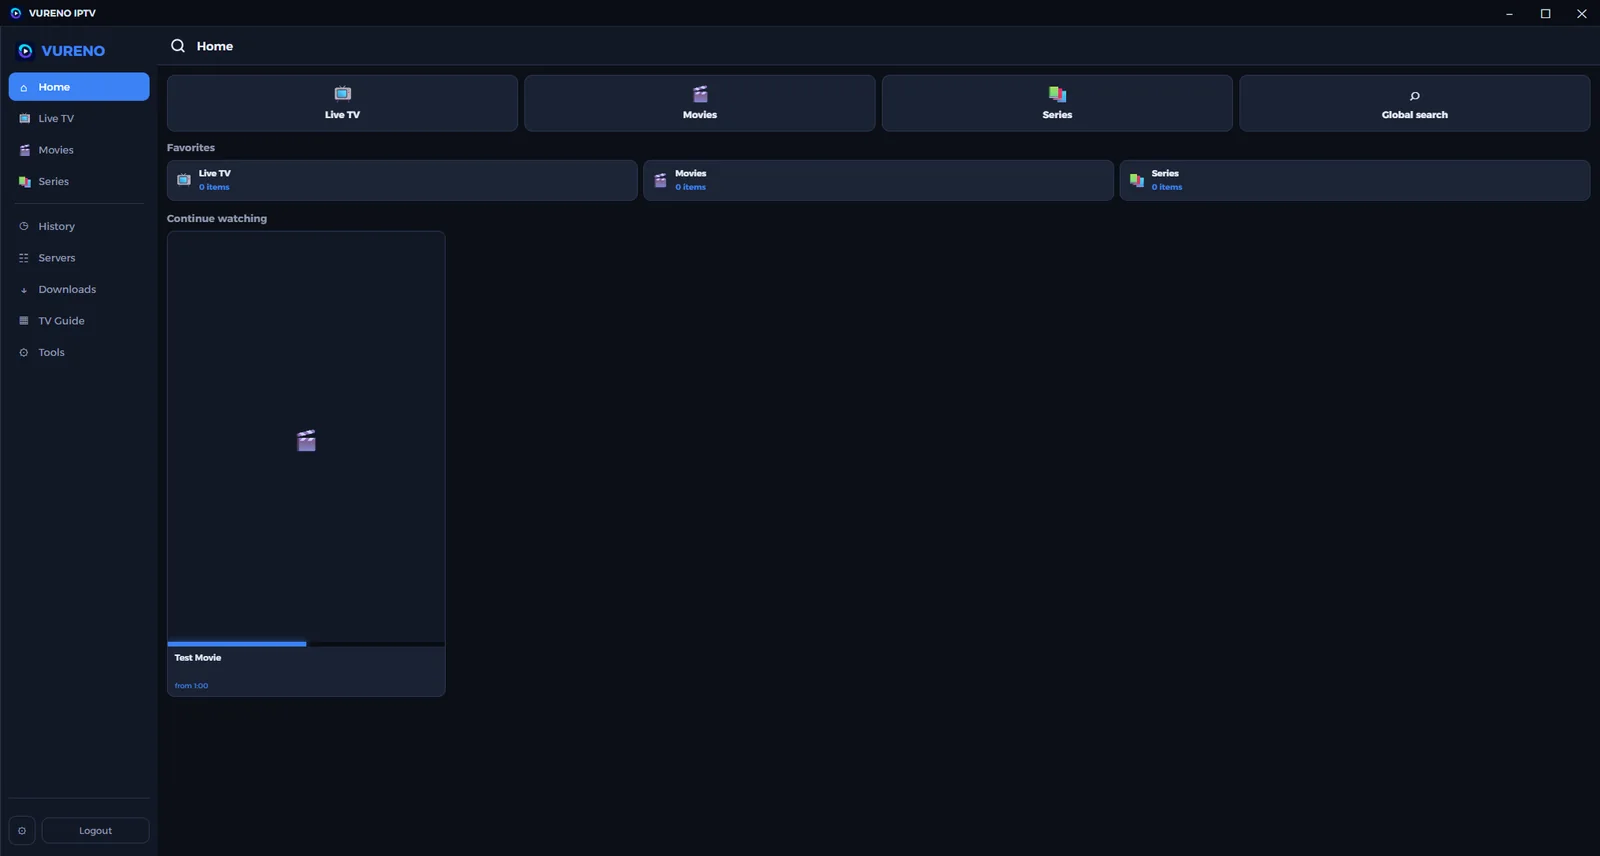Open the Global search label on card
Image resolution: width=1600 pixels, height=856 pixels.
(x=1414, y=115)
